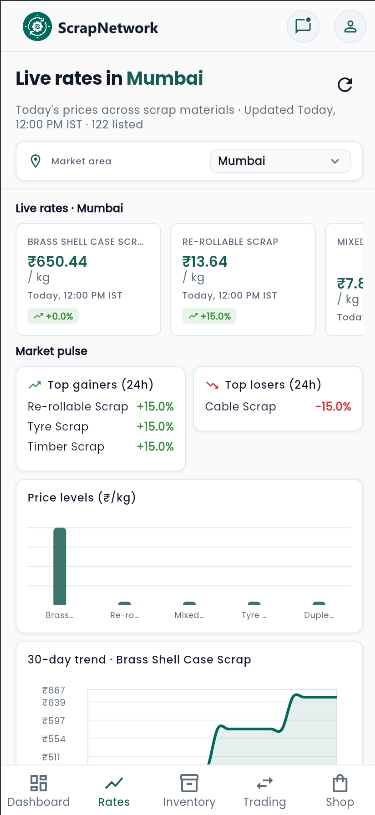
Task: Click the Brass bar in Price levels chart
Action: [x=60, y=567]
